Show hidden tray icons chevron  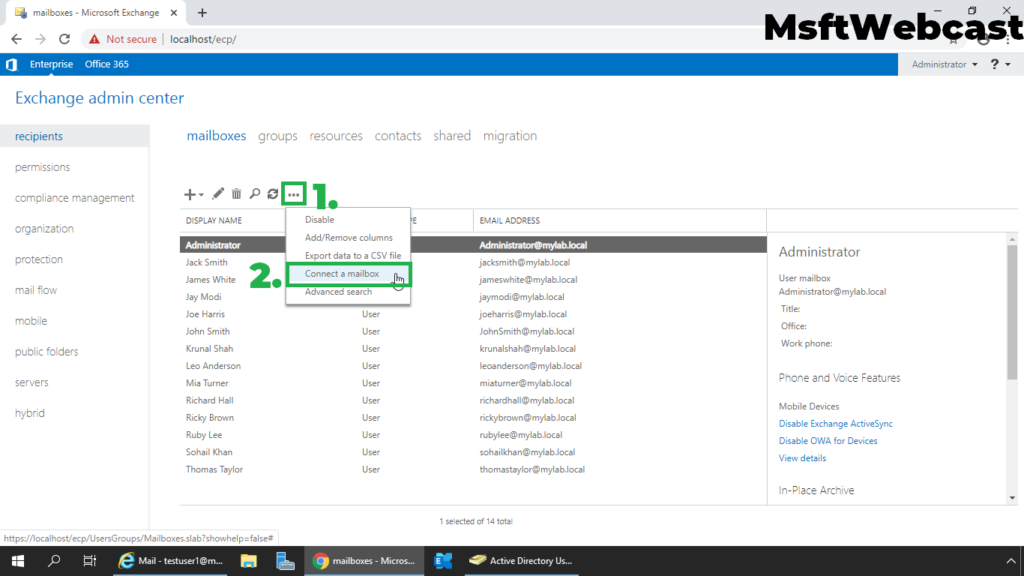tap(1011, 560)
